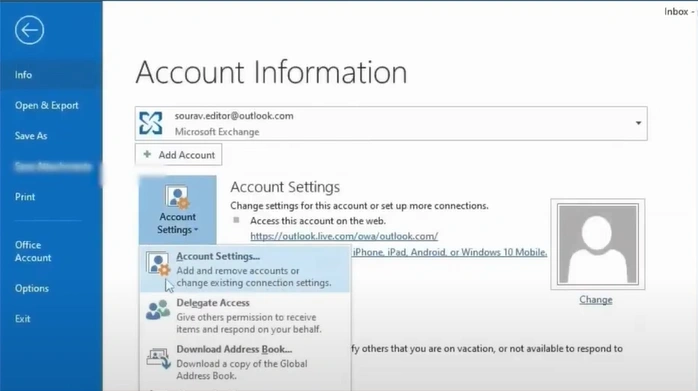698x391 pixels.
Task: Click Exit in the sidebar
Action: 23,319
